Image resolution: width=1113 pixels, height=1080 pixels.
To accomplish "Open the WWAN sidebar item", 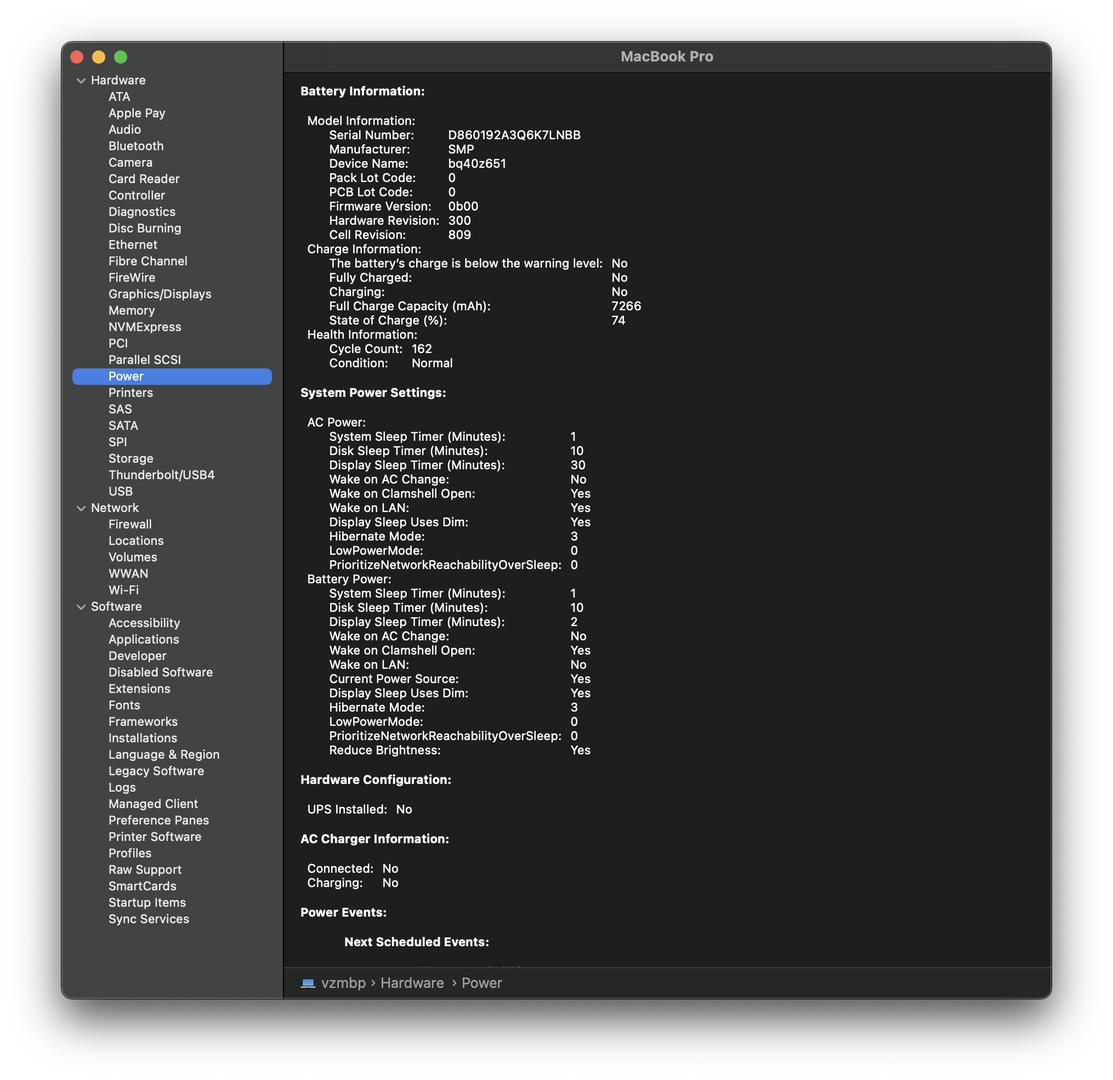I will [128, 573].
